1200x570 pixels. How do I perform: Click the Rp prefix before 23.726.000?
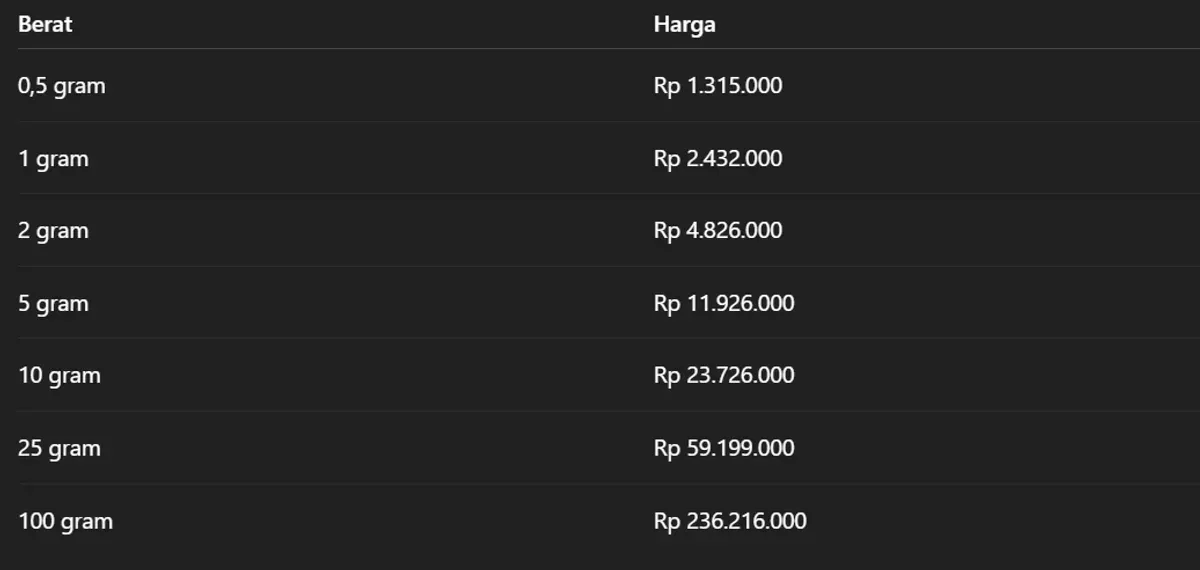point(667,376)
